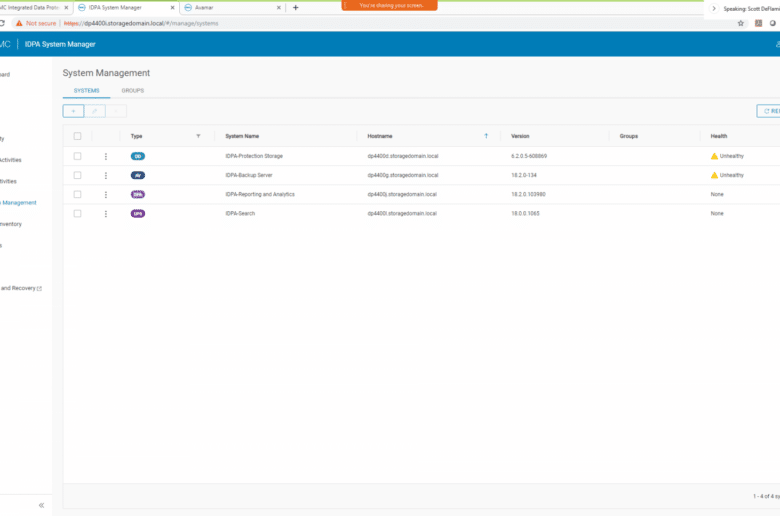Click version 18.2.0.103980

(x=528, y=195)
